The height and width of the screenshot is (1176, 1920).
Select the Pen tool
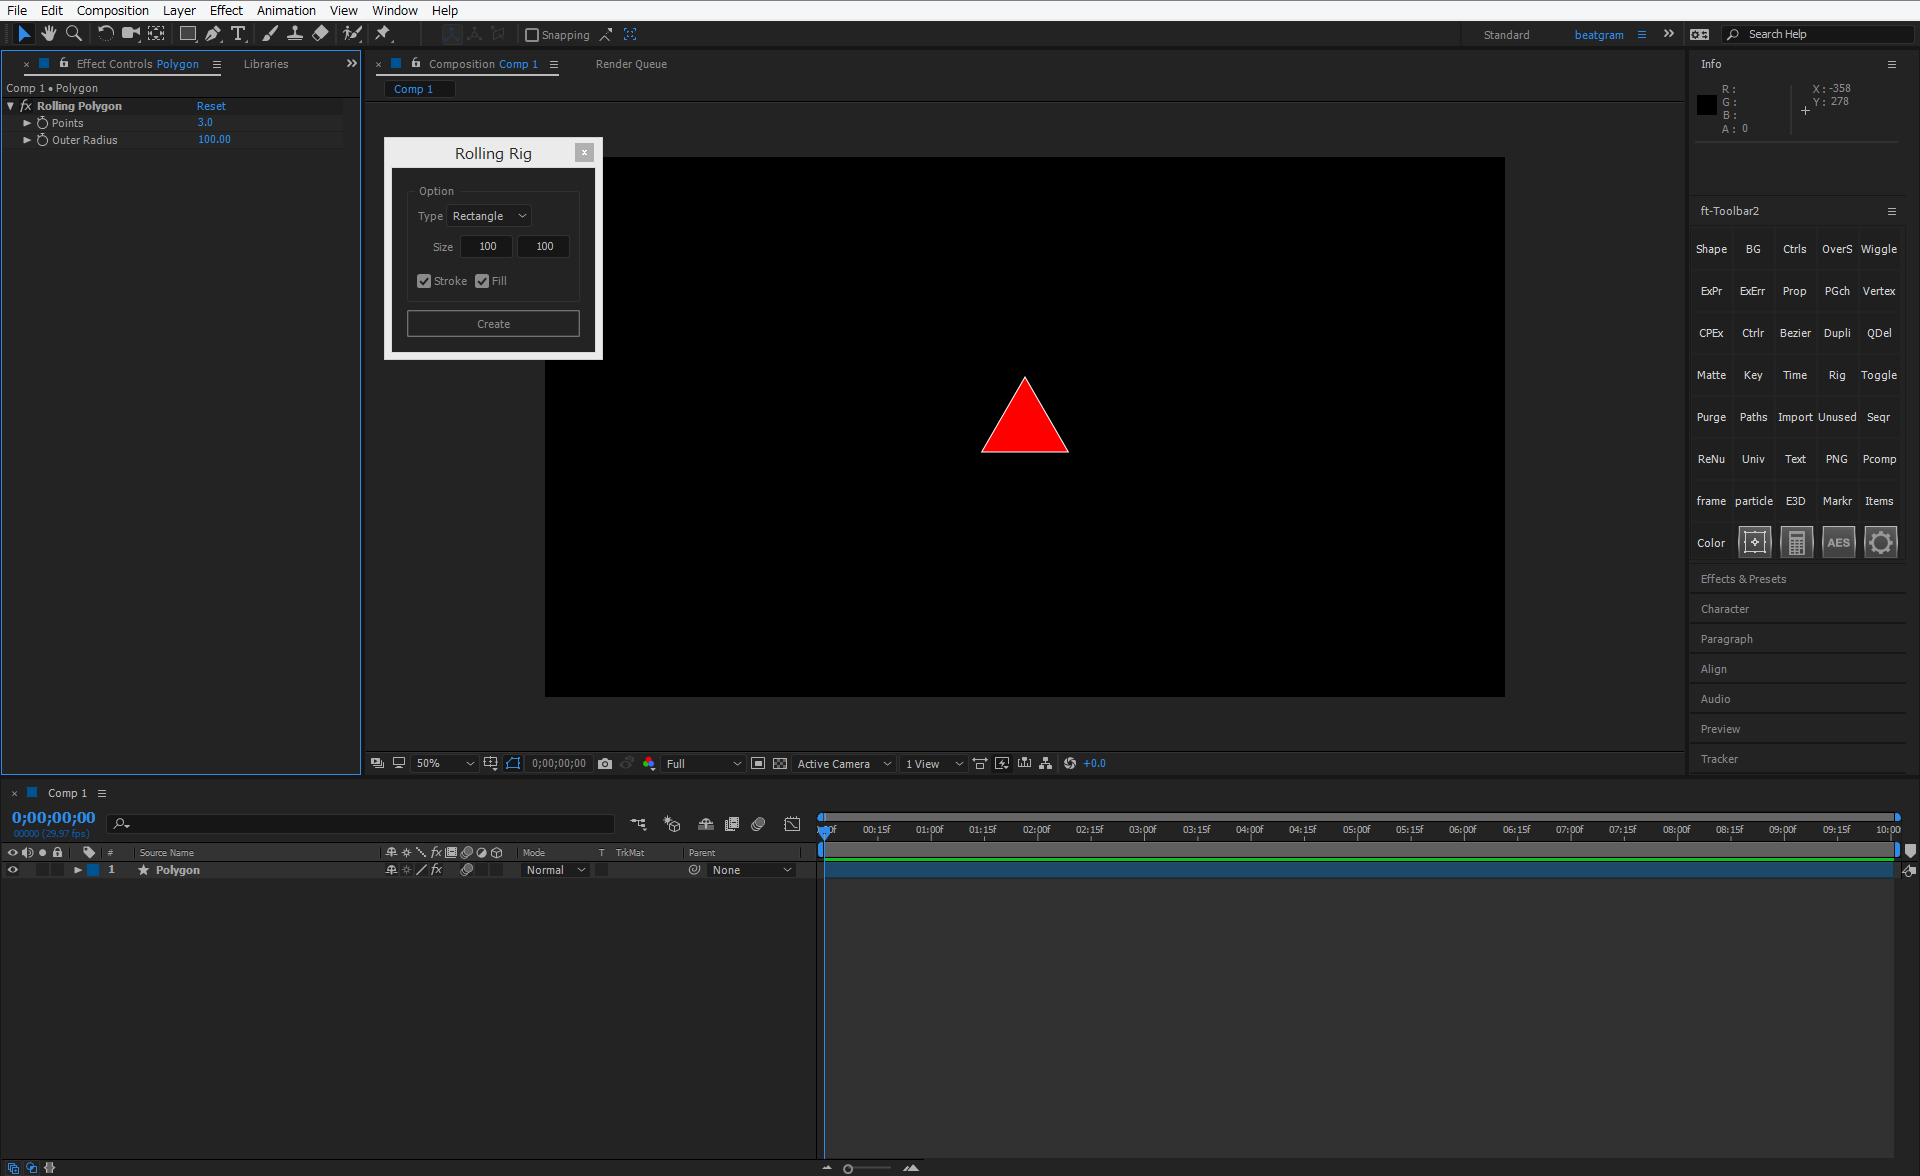pos(213,33)
